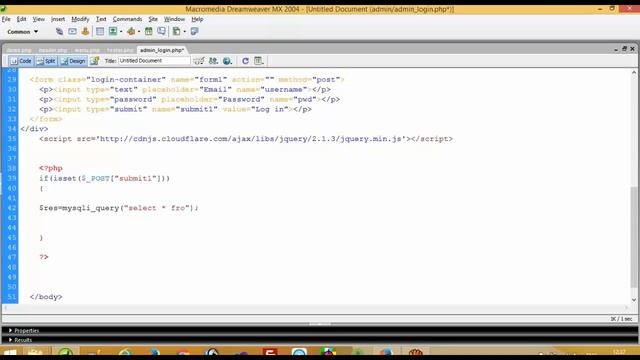
Task: Switch to the header.php tab
Action: point(53,50)
